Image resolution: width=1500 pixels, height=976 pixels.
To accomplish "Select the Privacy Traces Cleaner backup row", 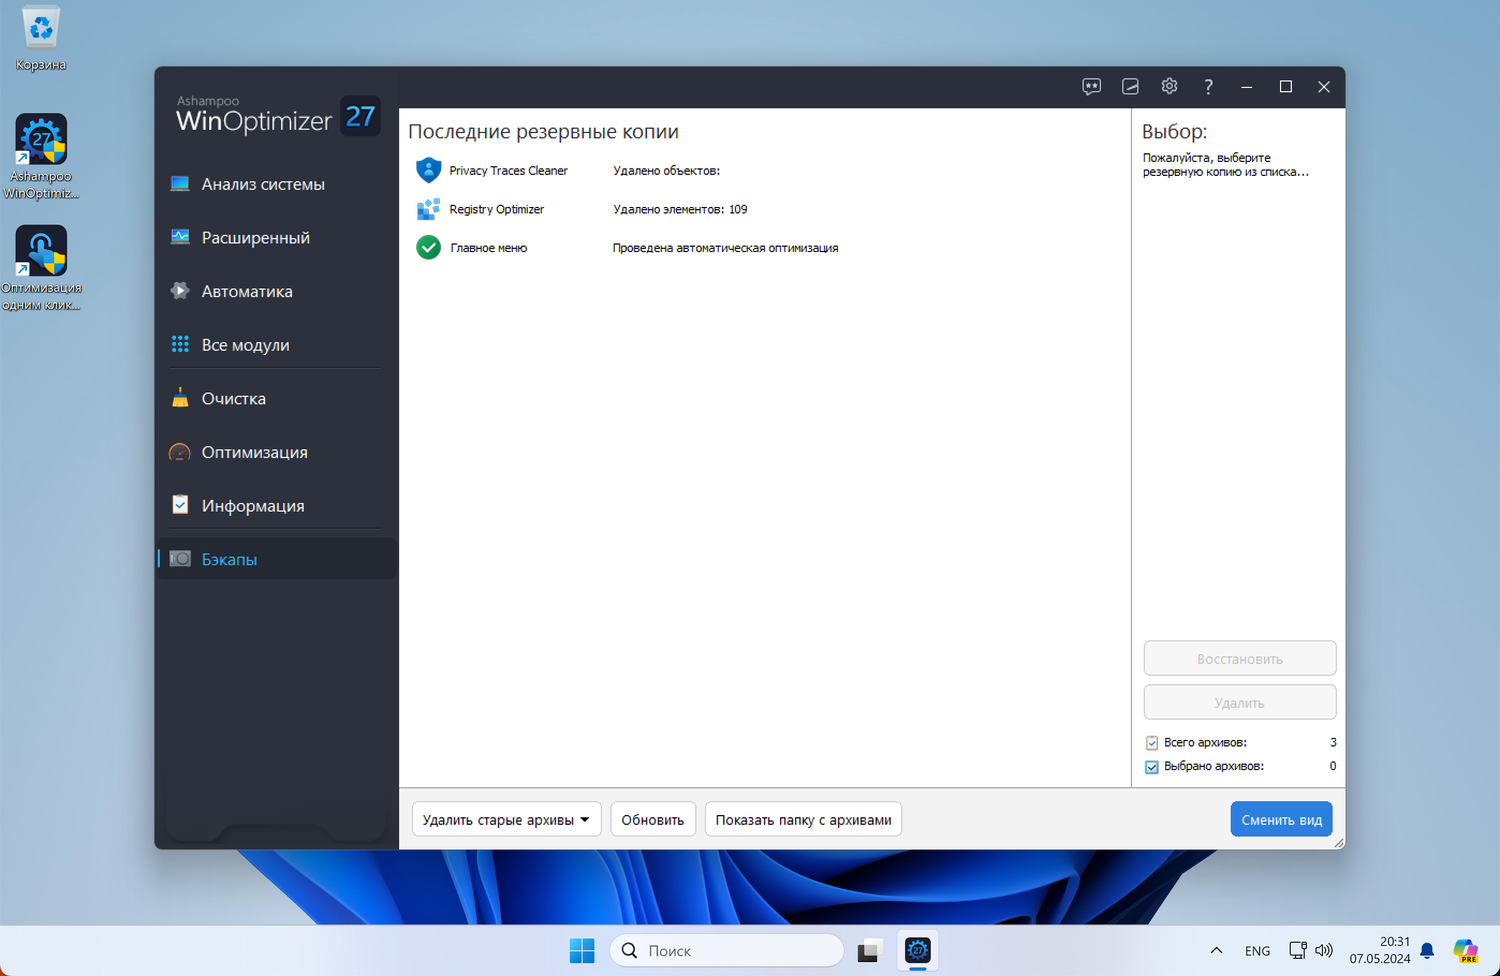I will coord(765,171).
